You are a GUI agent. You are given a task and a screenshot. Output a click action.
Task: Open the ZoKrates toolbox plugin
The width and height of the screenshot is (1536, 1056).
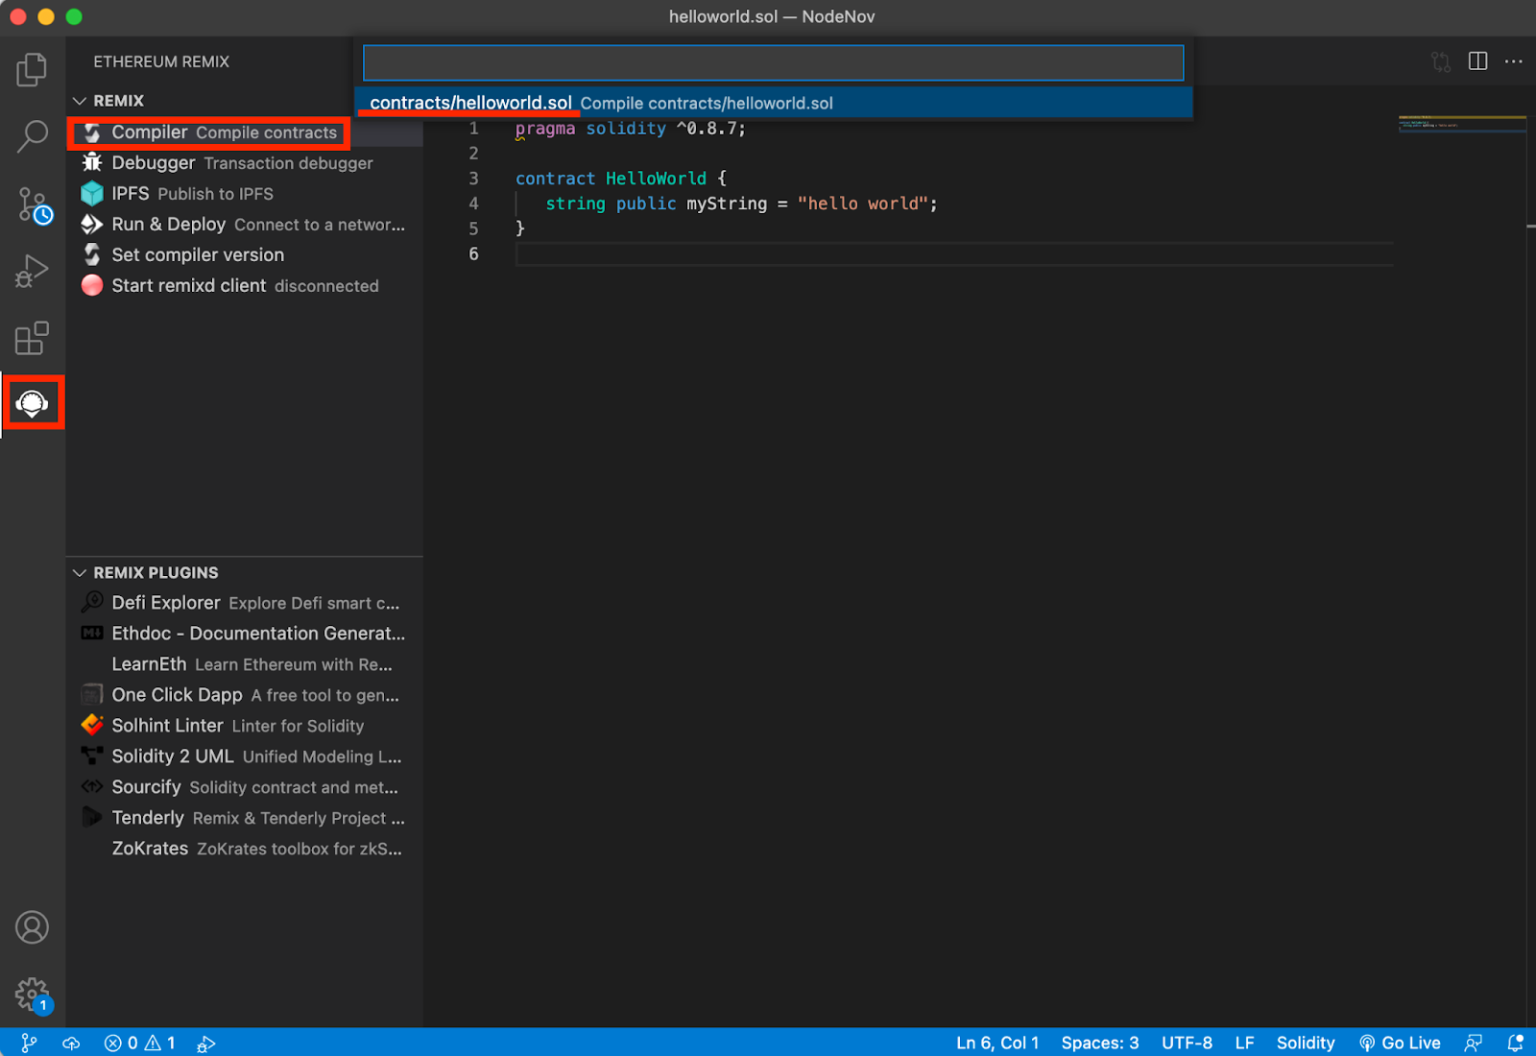click(x=150, y=848)
